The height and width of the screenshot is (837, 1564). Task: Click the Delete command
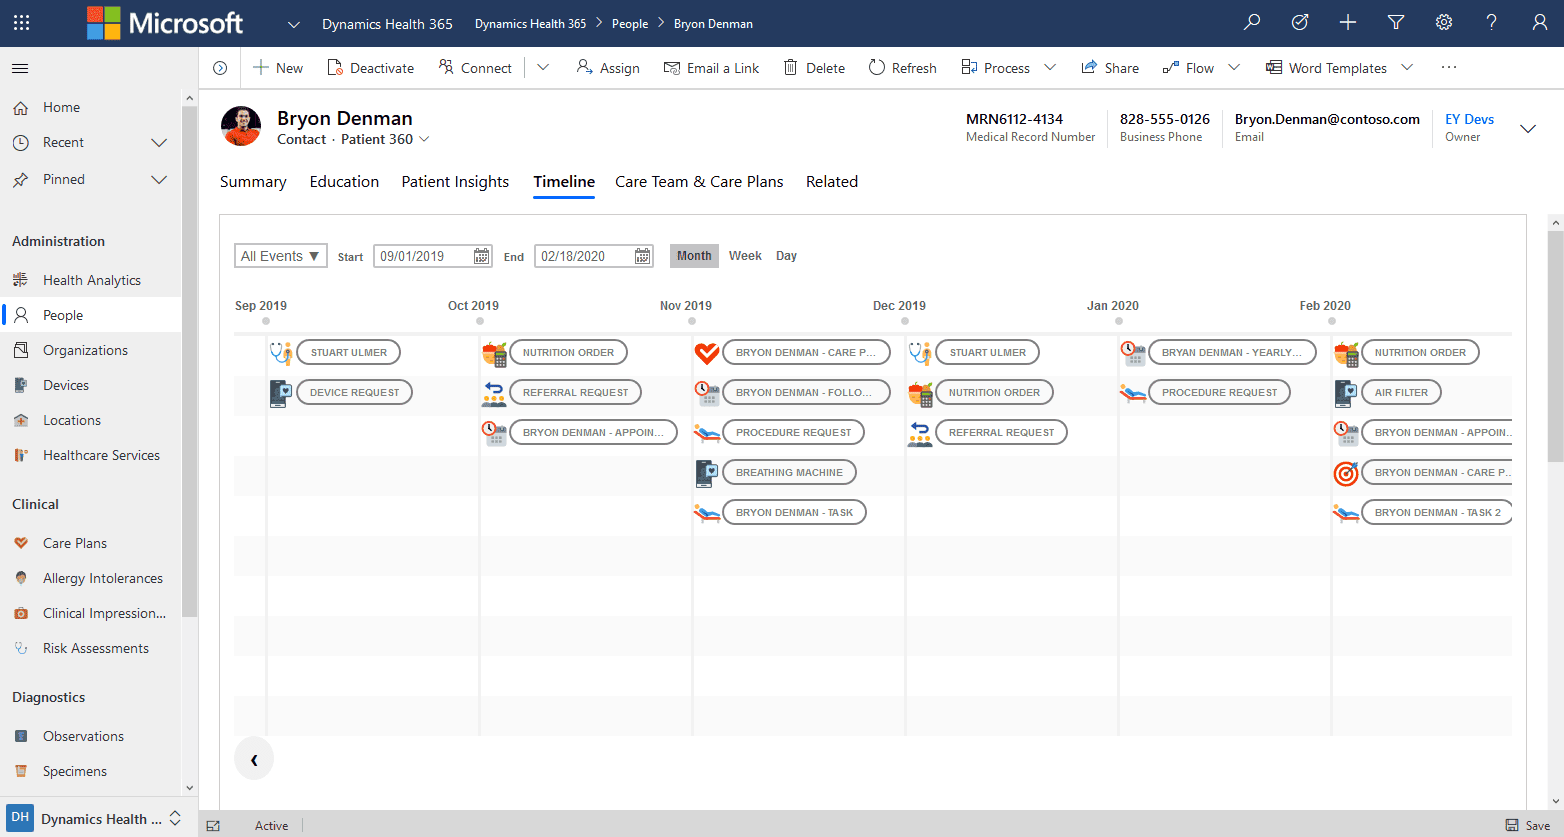pyautogui.click(x=814, y=68)
